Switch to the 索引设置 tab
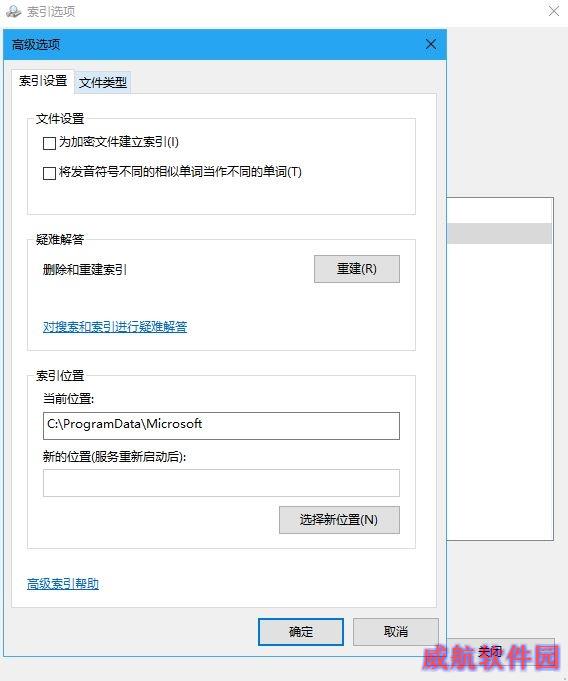The height and width of the screenshot is (681, 568). 43,81
